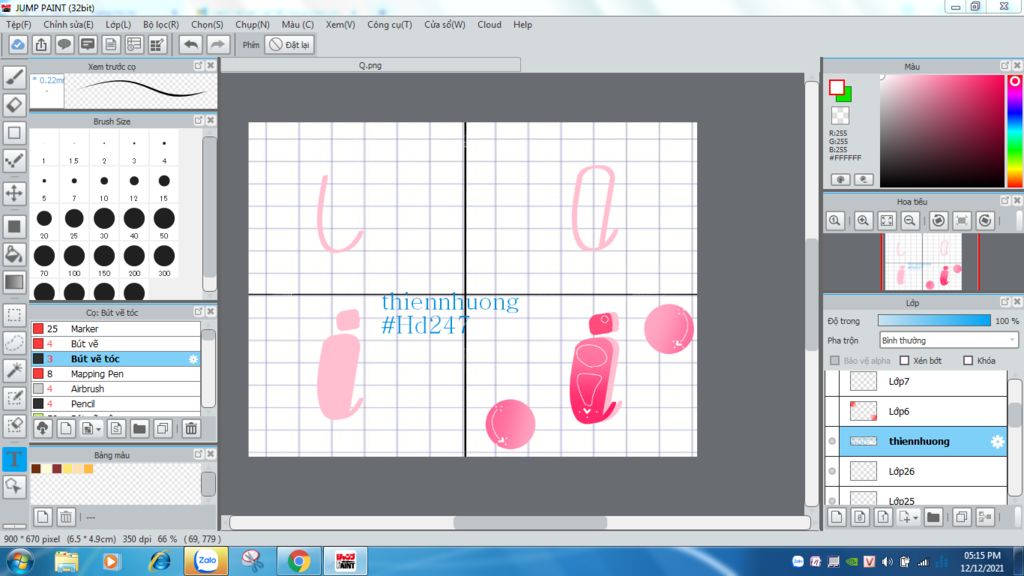This screenshot has width=1024, height=576.
Task: Select the Select Eraser tool
Action: point(14,426)
